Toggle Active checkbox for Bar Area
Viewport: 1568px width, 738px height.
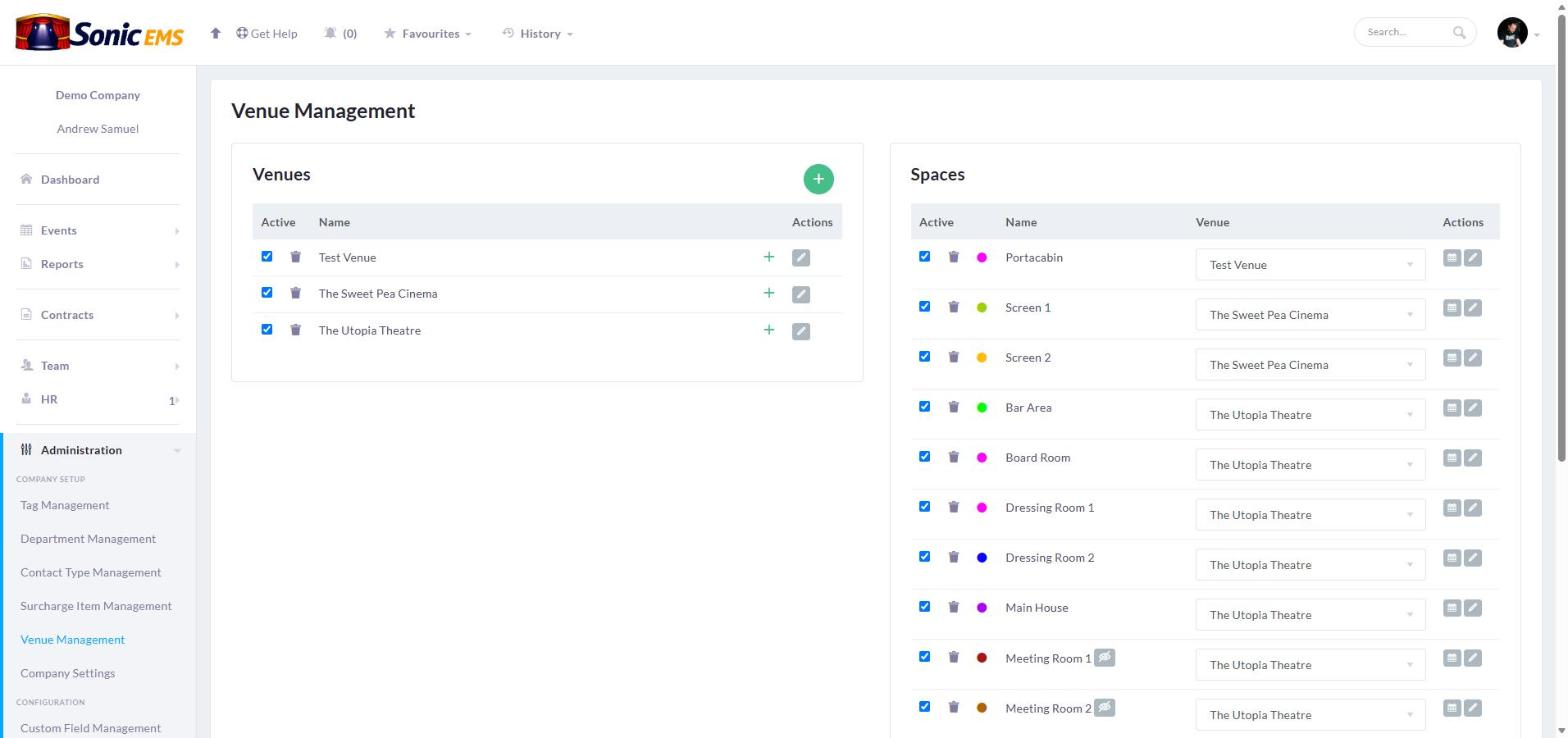tap(925, 406)
